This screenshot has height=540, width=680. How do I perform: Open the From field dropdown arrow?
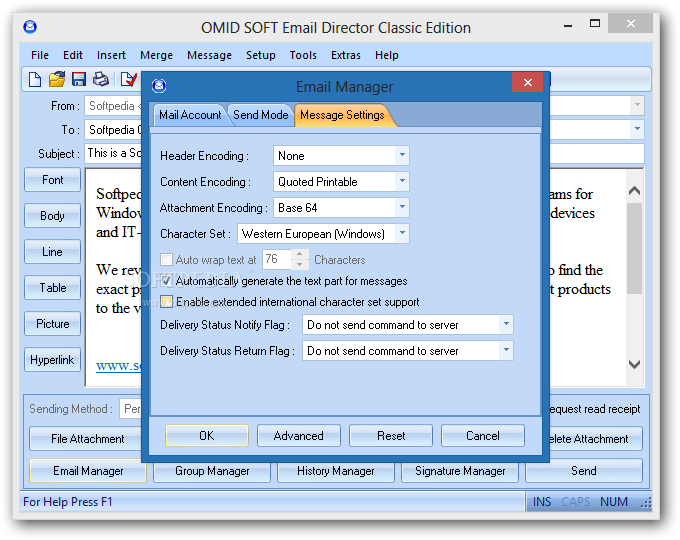pyautogui.click(x=637, y=105)
